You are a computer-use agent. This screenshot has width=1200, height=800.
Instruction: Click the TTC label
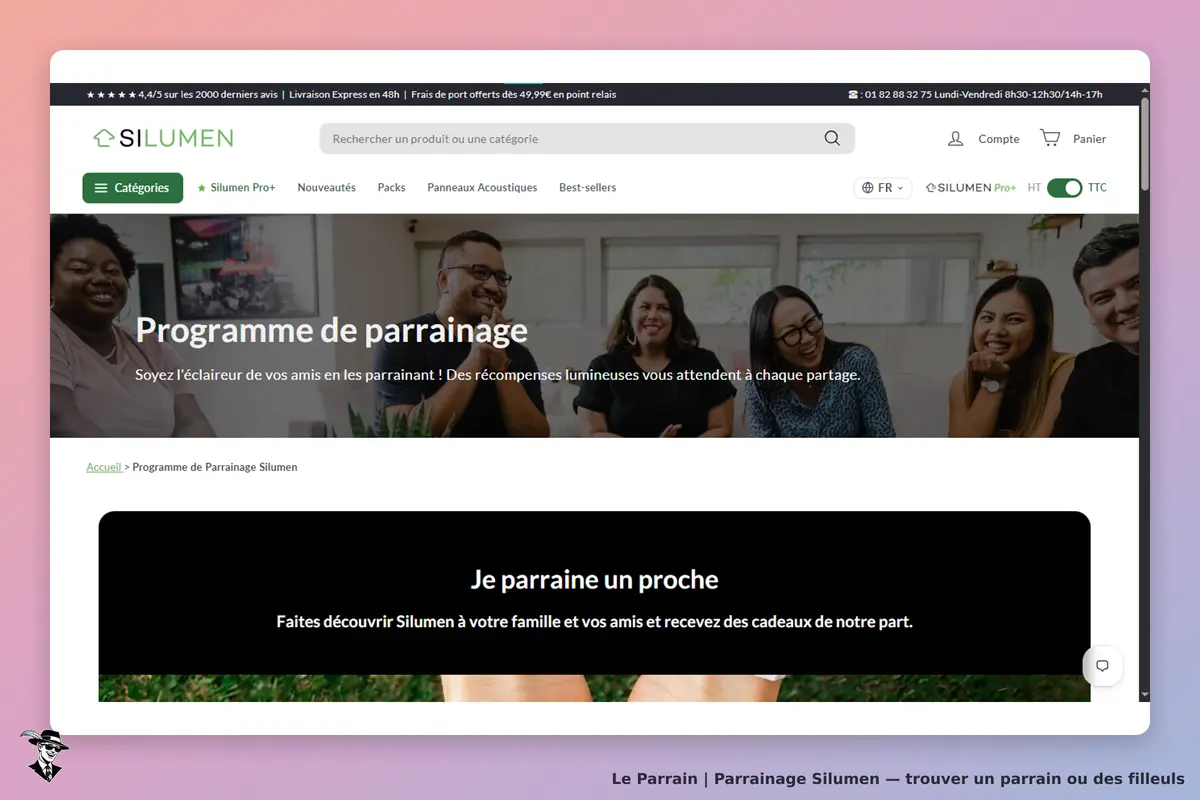(1097, 188)
